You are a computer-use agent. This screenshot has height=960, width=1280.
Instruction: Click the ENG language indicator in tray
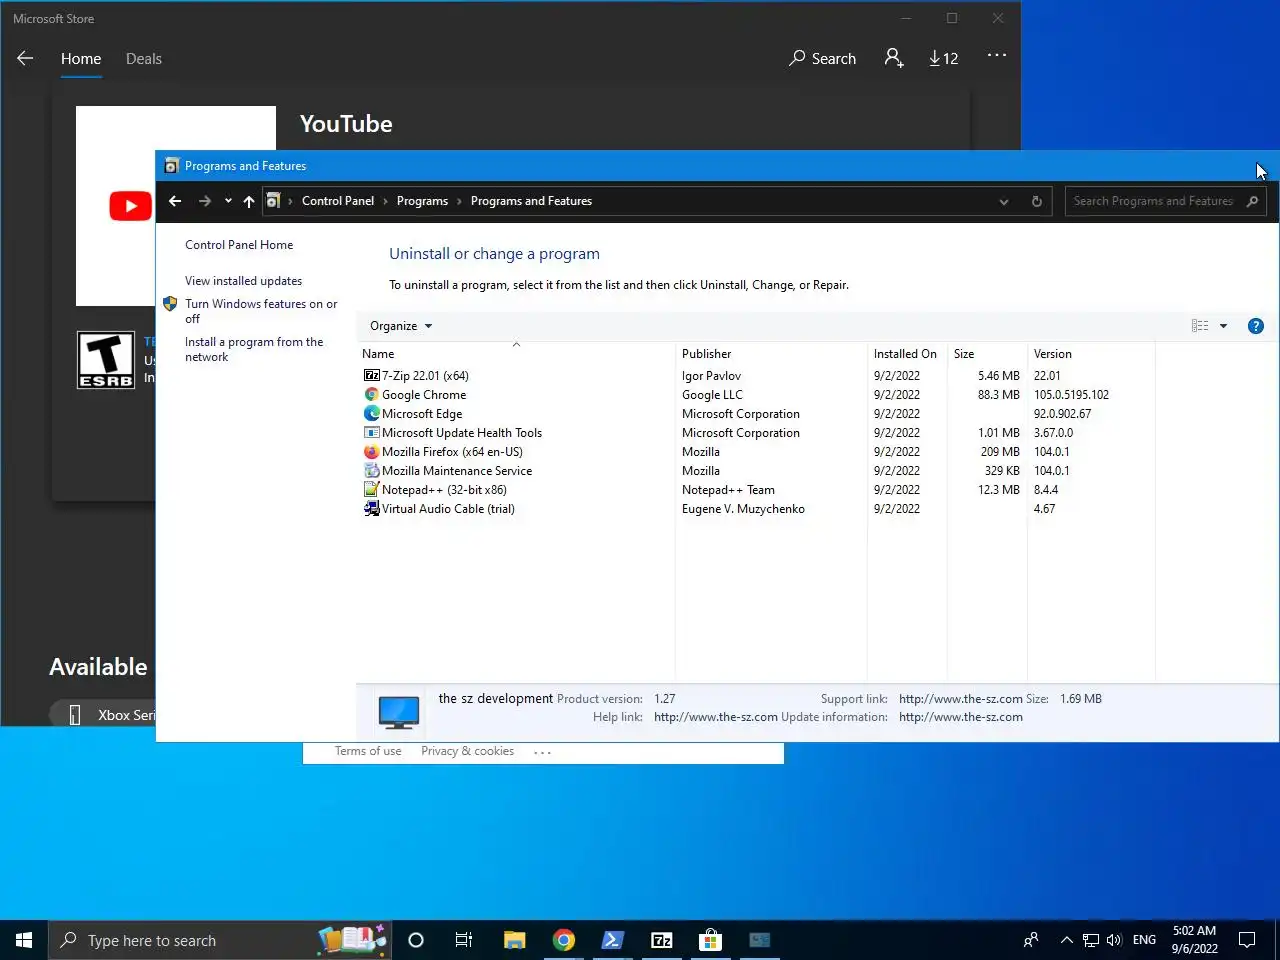pyautogui.click(x=1145, y=940)
